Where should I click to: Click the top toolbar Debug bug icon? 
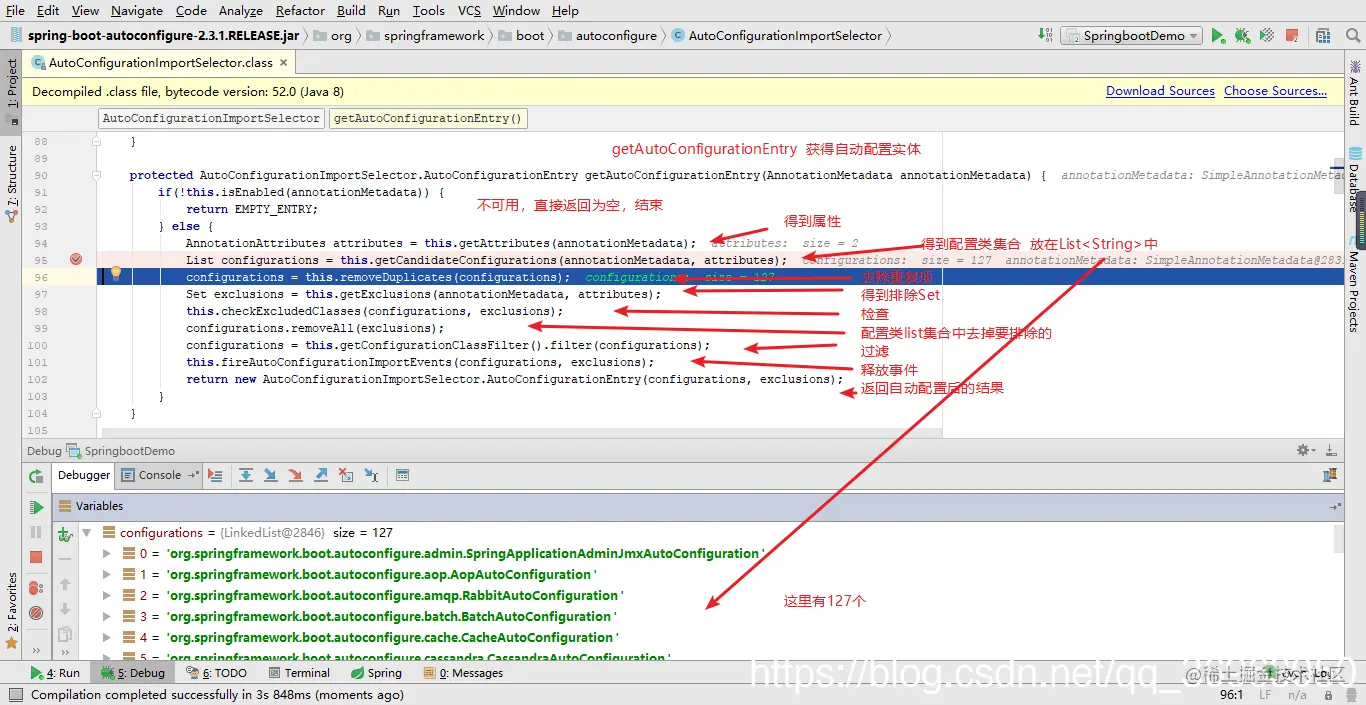(x=1242, y=35)
